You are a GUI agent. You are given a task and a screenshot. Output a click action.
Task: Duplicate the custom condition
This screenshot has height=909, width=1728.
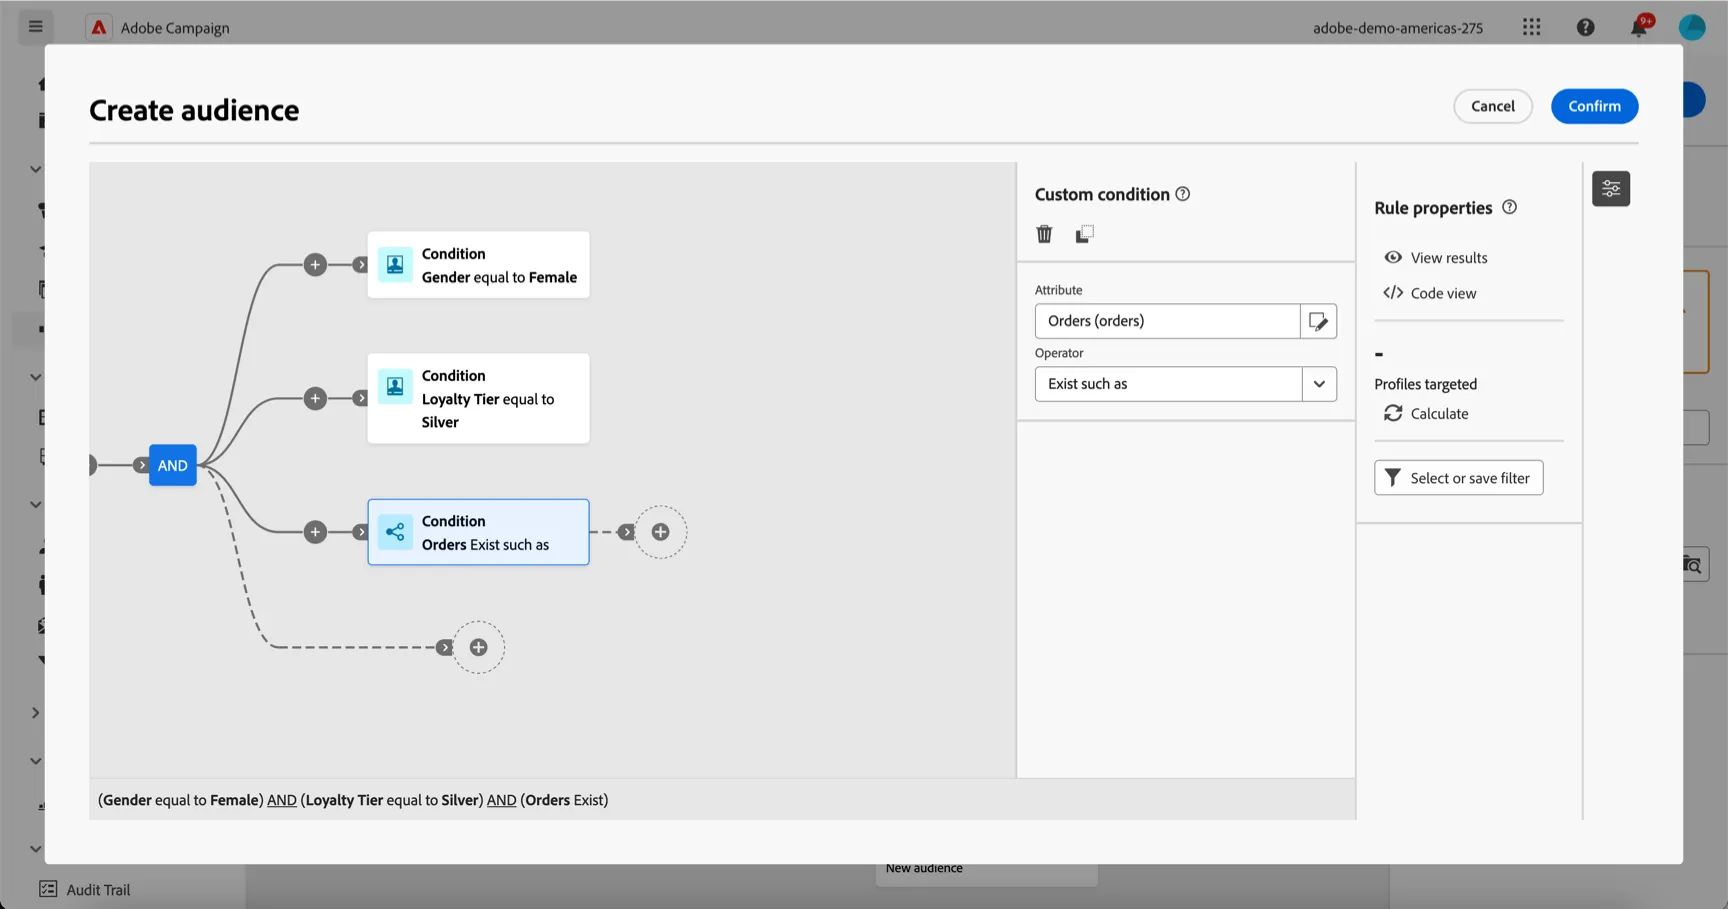(1084, 234)
